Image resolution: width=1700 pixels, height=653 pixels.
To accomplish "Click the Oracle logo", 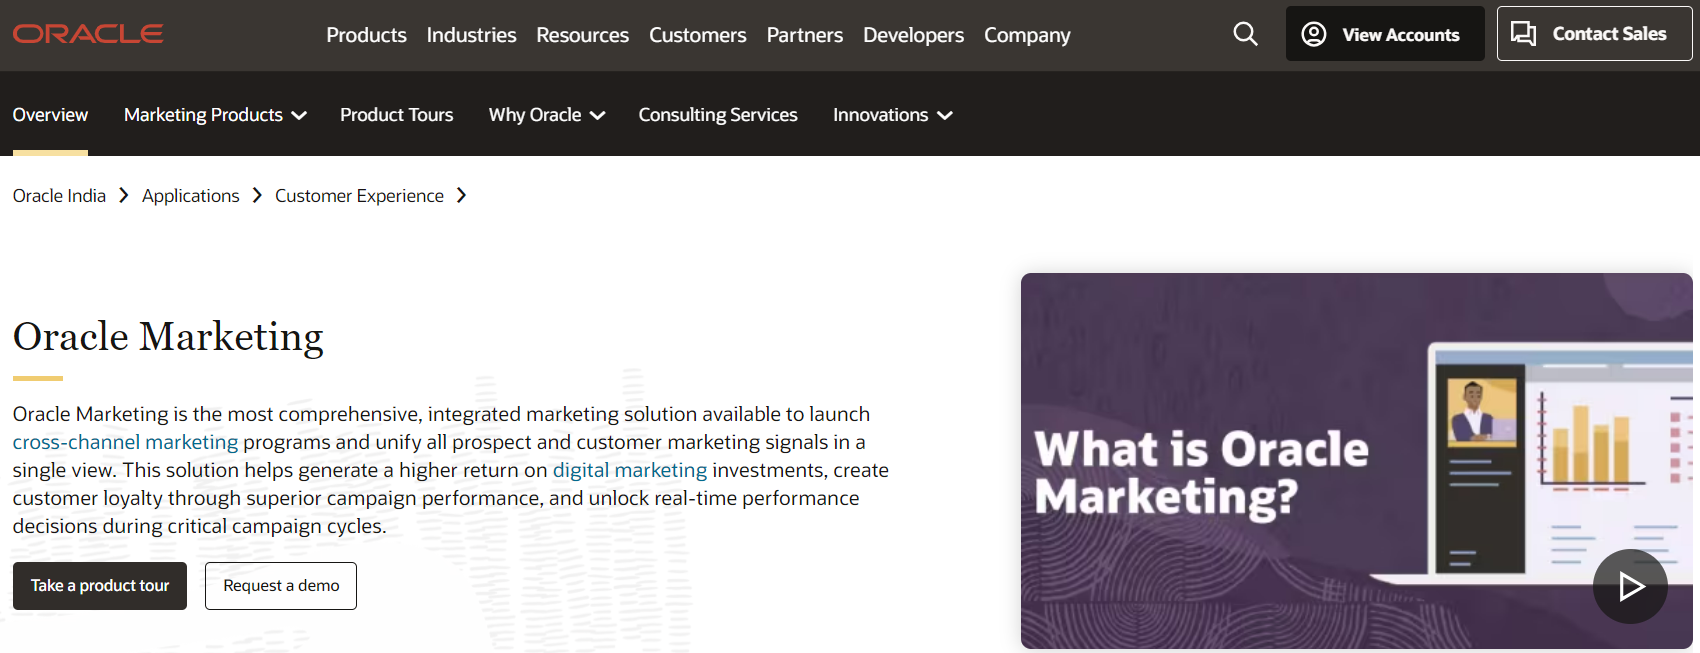I will 88,34.
